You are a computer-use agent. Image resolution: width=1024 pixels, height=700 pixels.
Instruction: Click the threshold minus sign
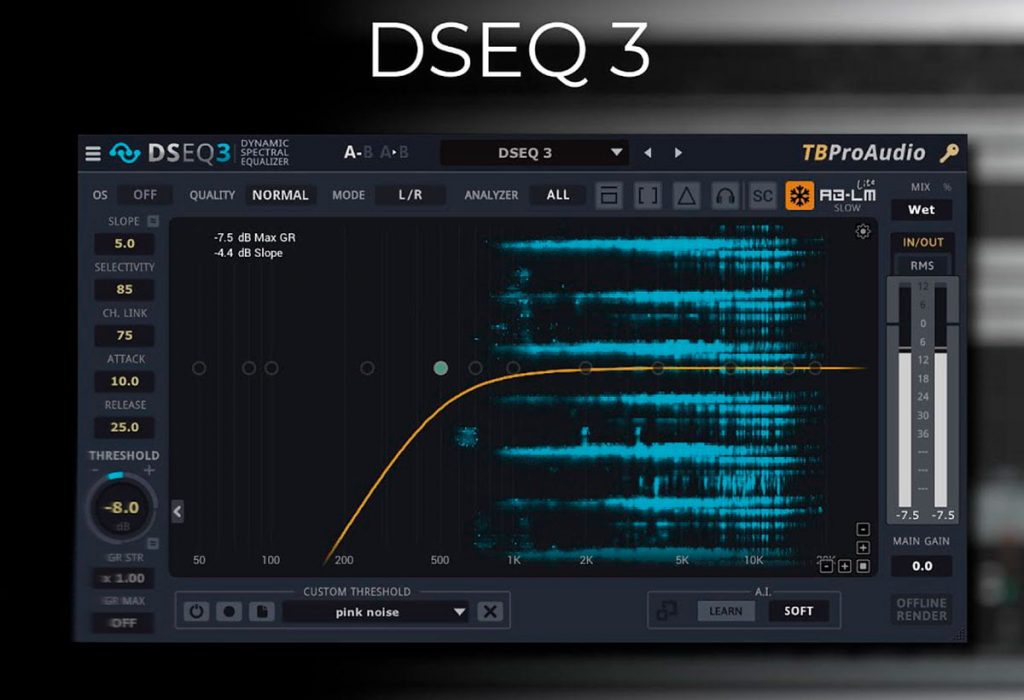(x=95, y=470)
